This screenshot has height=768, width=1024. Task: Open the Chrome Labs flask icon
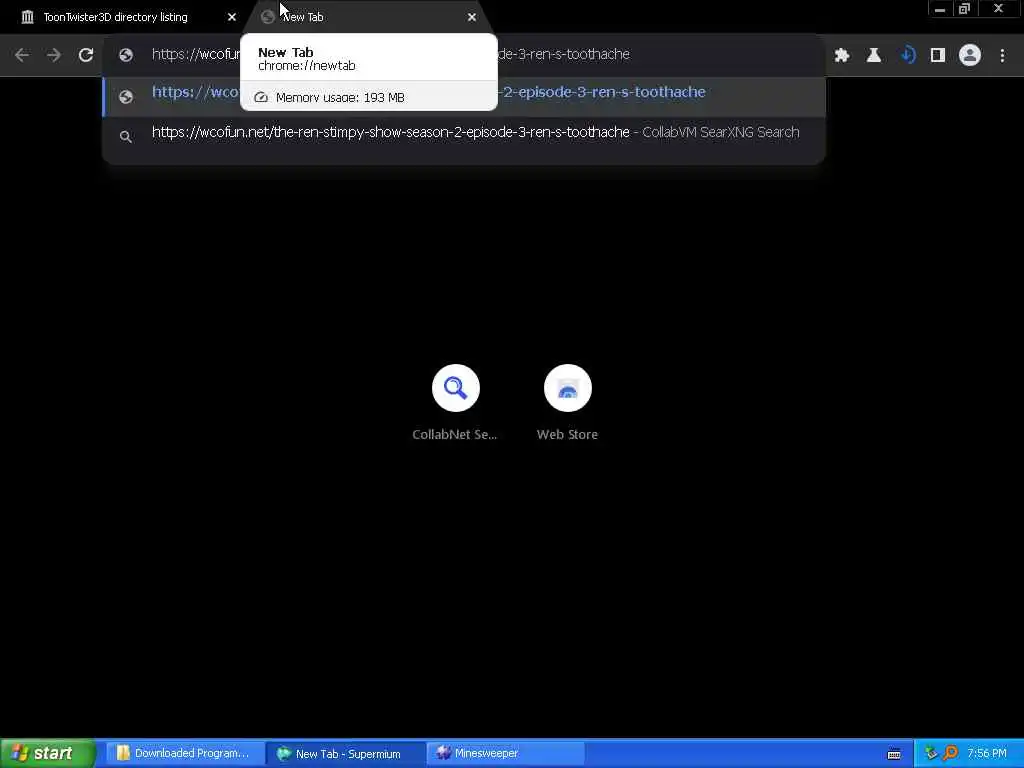point(874,56)
